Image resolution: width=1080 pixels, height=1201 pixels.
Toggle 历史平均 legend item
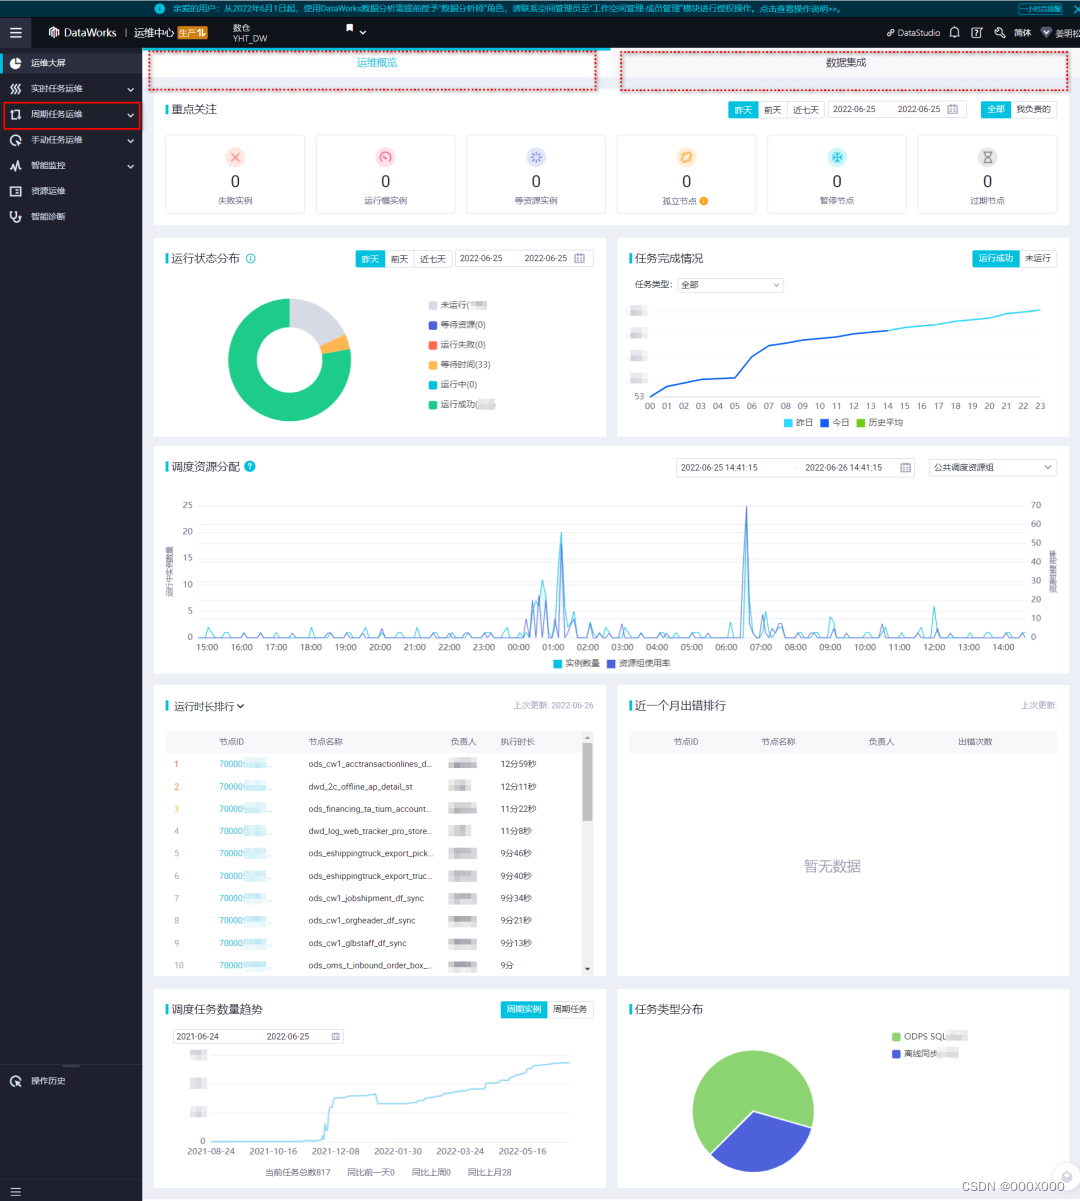[x=880, y=423]
